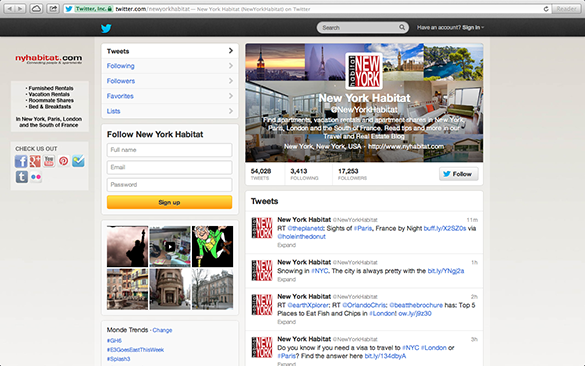
Task: Open the rounded corner building thumbnail
Action: click(x=170, y=289)
